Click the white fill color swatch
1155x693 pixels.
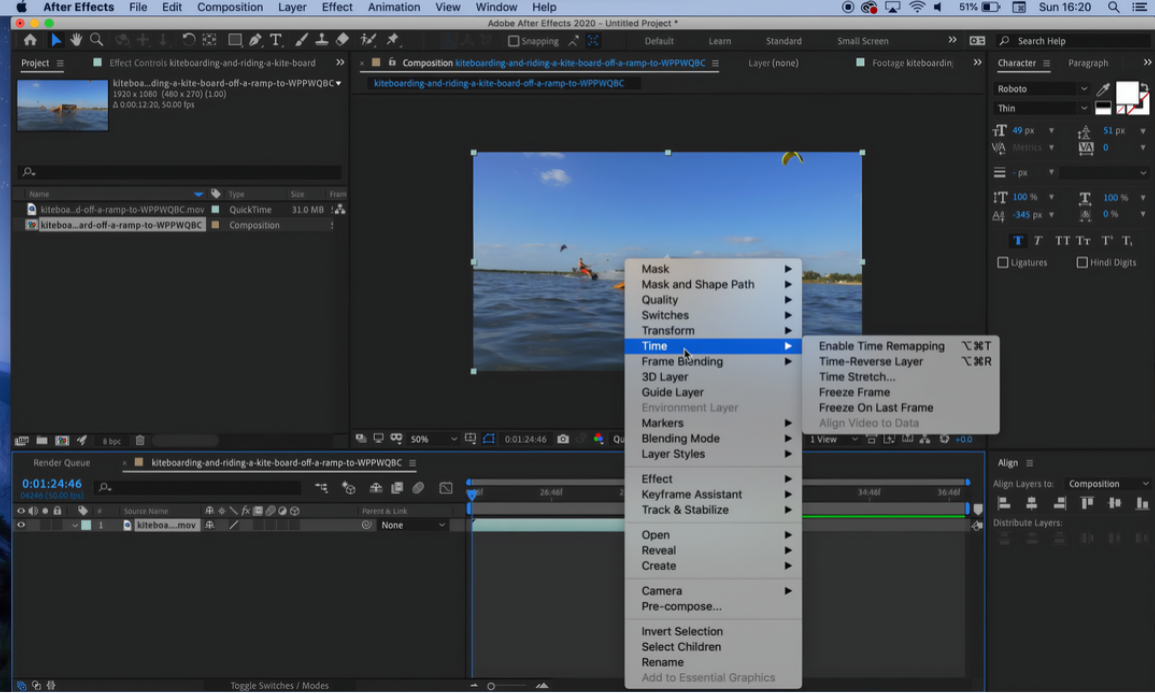click(1126, 93)
